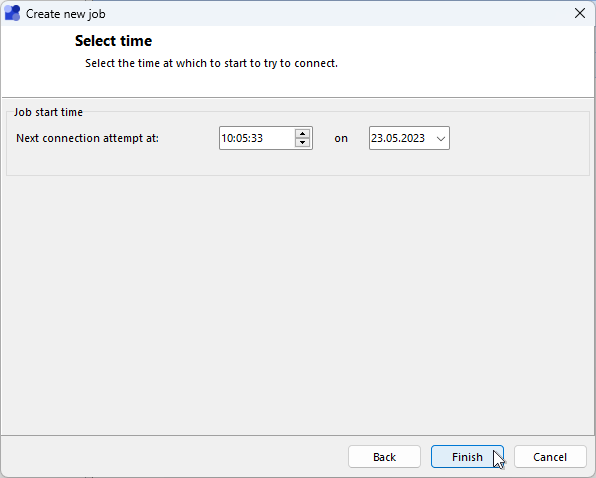
Task: Select the seconds value 33 in the time field
Action: coord(257,138)
